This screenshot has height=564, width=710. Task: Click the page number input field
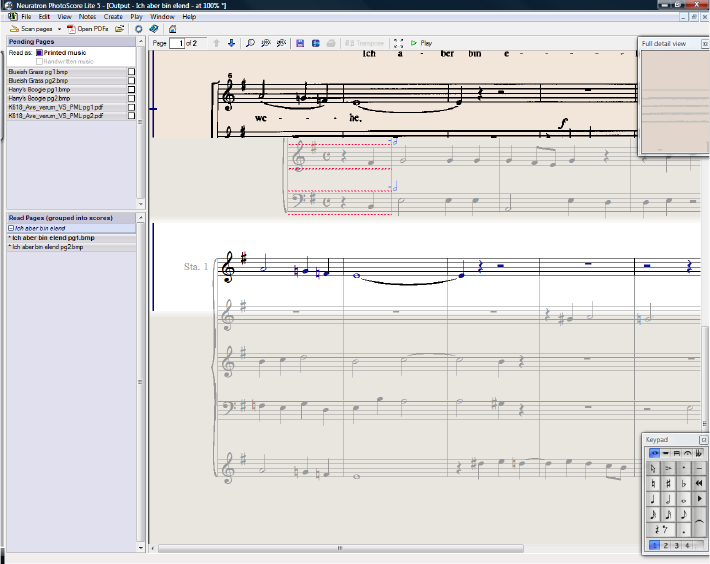179,44
